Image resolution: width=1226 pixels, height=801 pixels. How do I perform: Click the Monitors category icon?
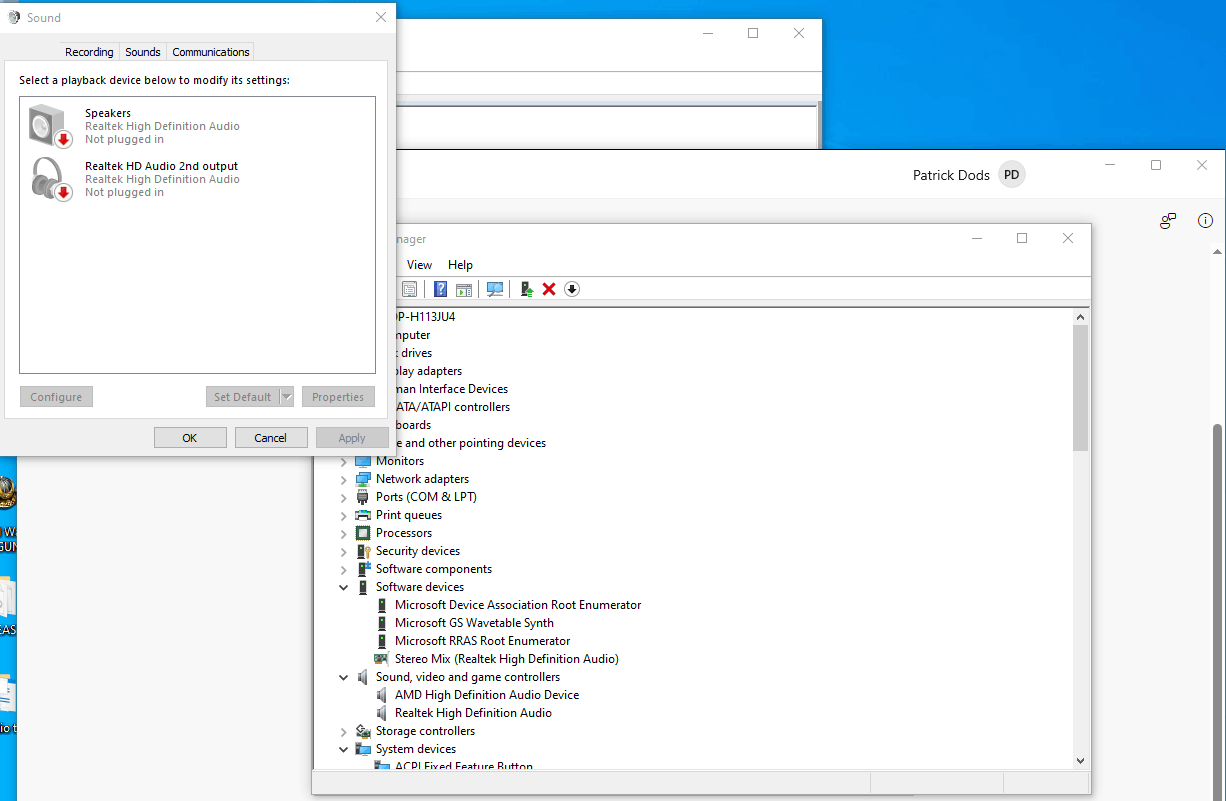363,461
